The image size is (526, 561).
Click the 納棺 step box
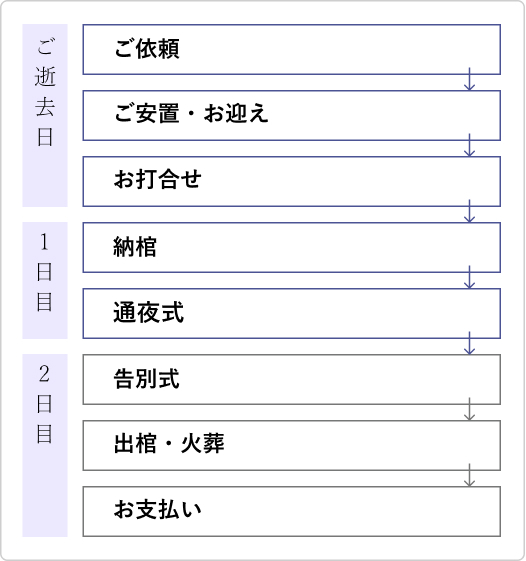pos(292,247)
